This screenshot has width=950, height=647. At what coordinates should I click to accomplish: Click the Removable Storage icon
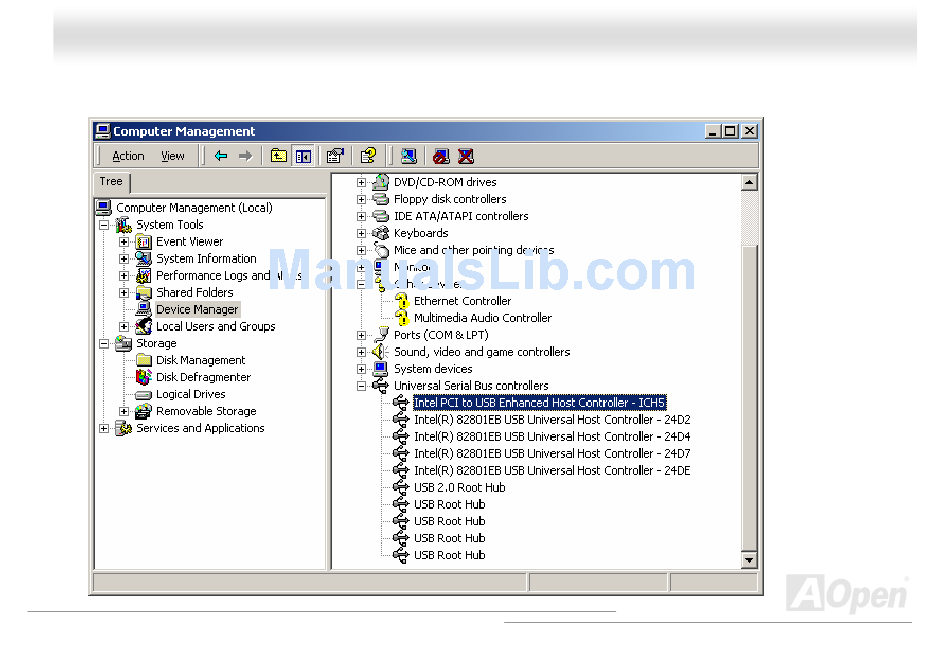(x=144, y=412)
